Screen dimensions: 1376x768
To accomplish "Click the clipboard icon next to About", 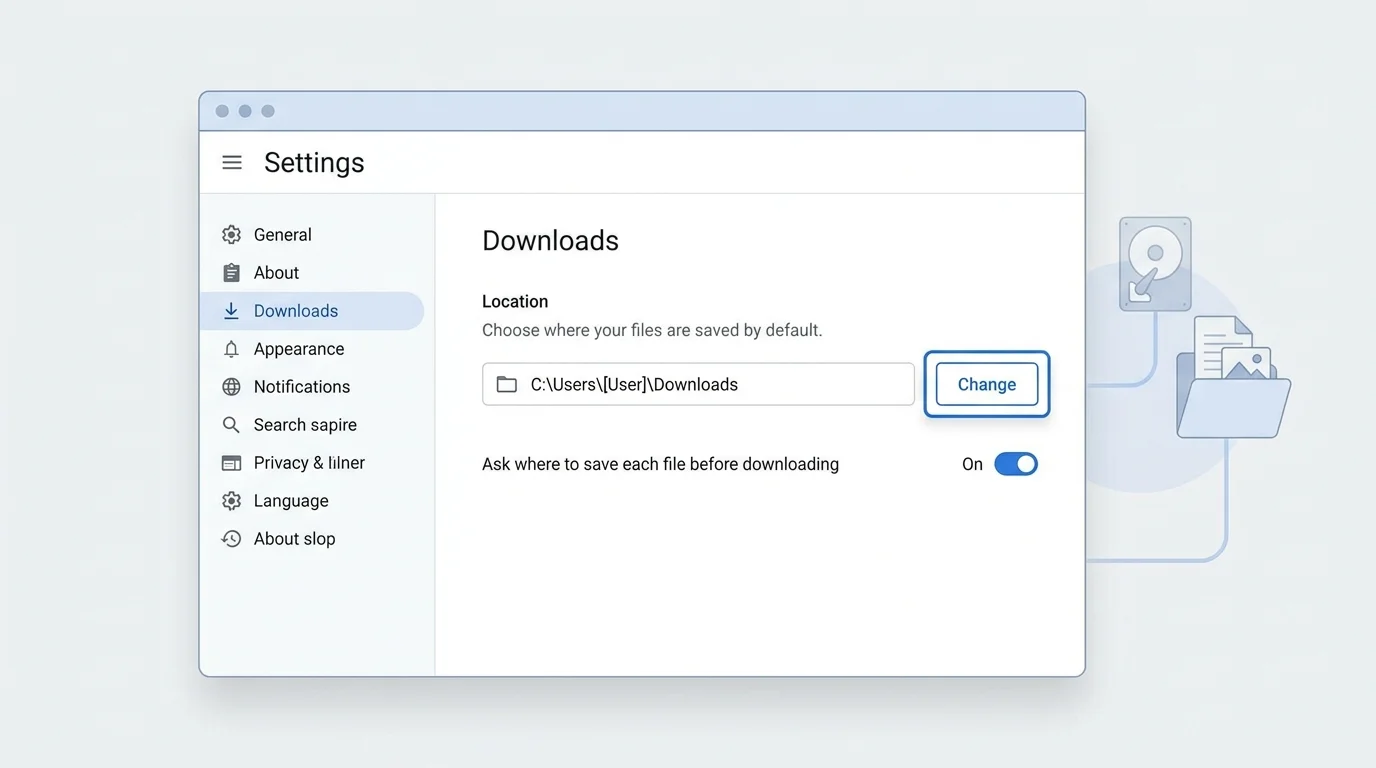I will [231, 273].
